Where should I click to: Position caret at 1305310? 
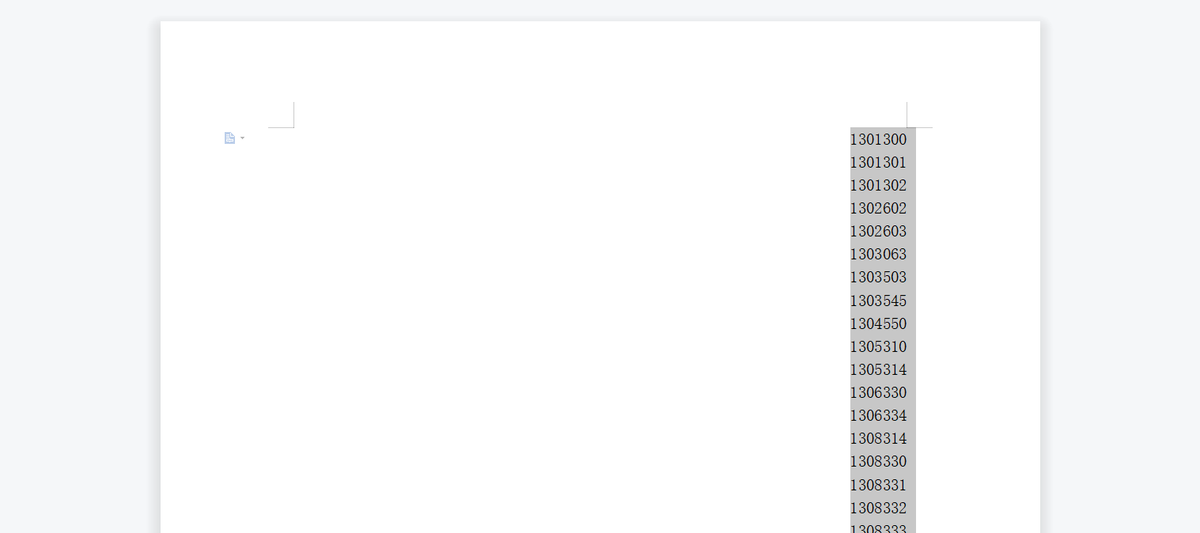pyautogui.click(x=878, y=347)
